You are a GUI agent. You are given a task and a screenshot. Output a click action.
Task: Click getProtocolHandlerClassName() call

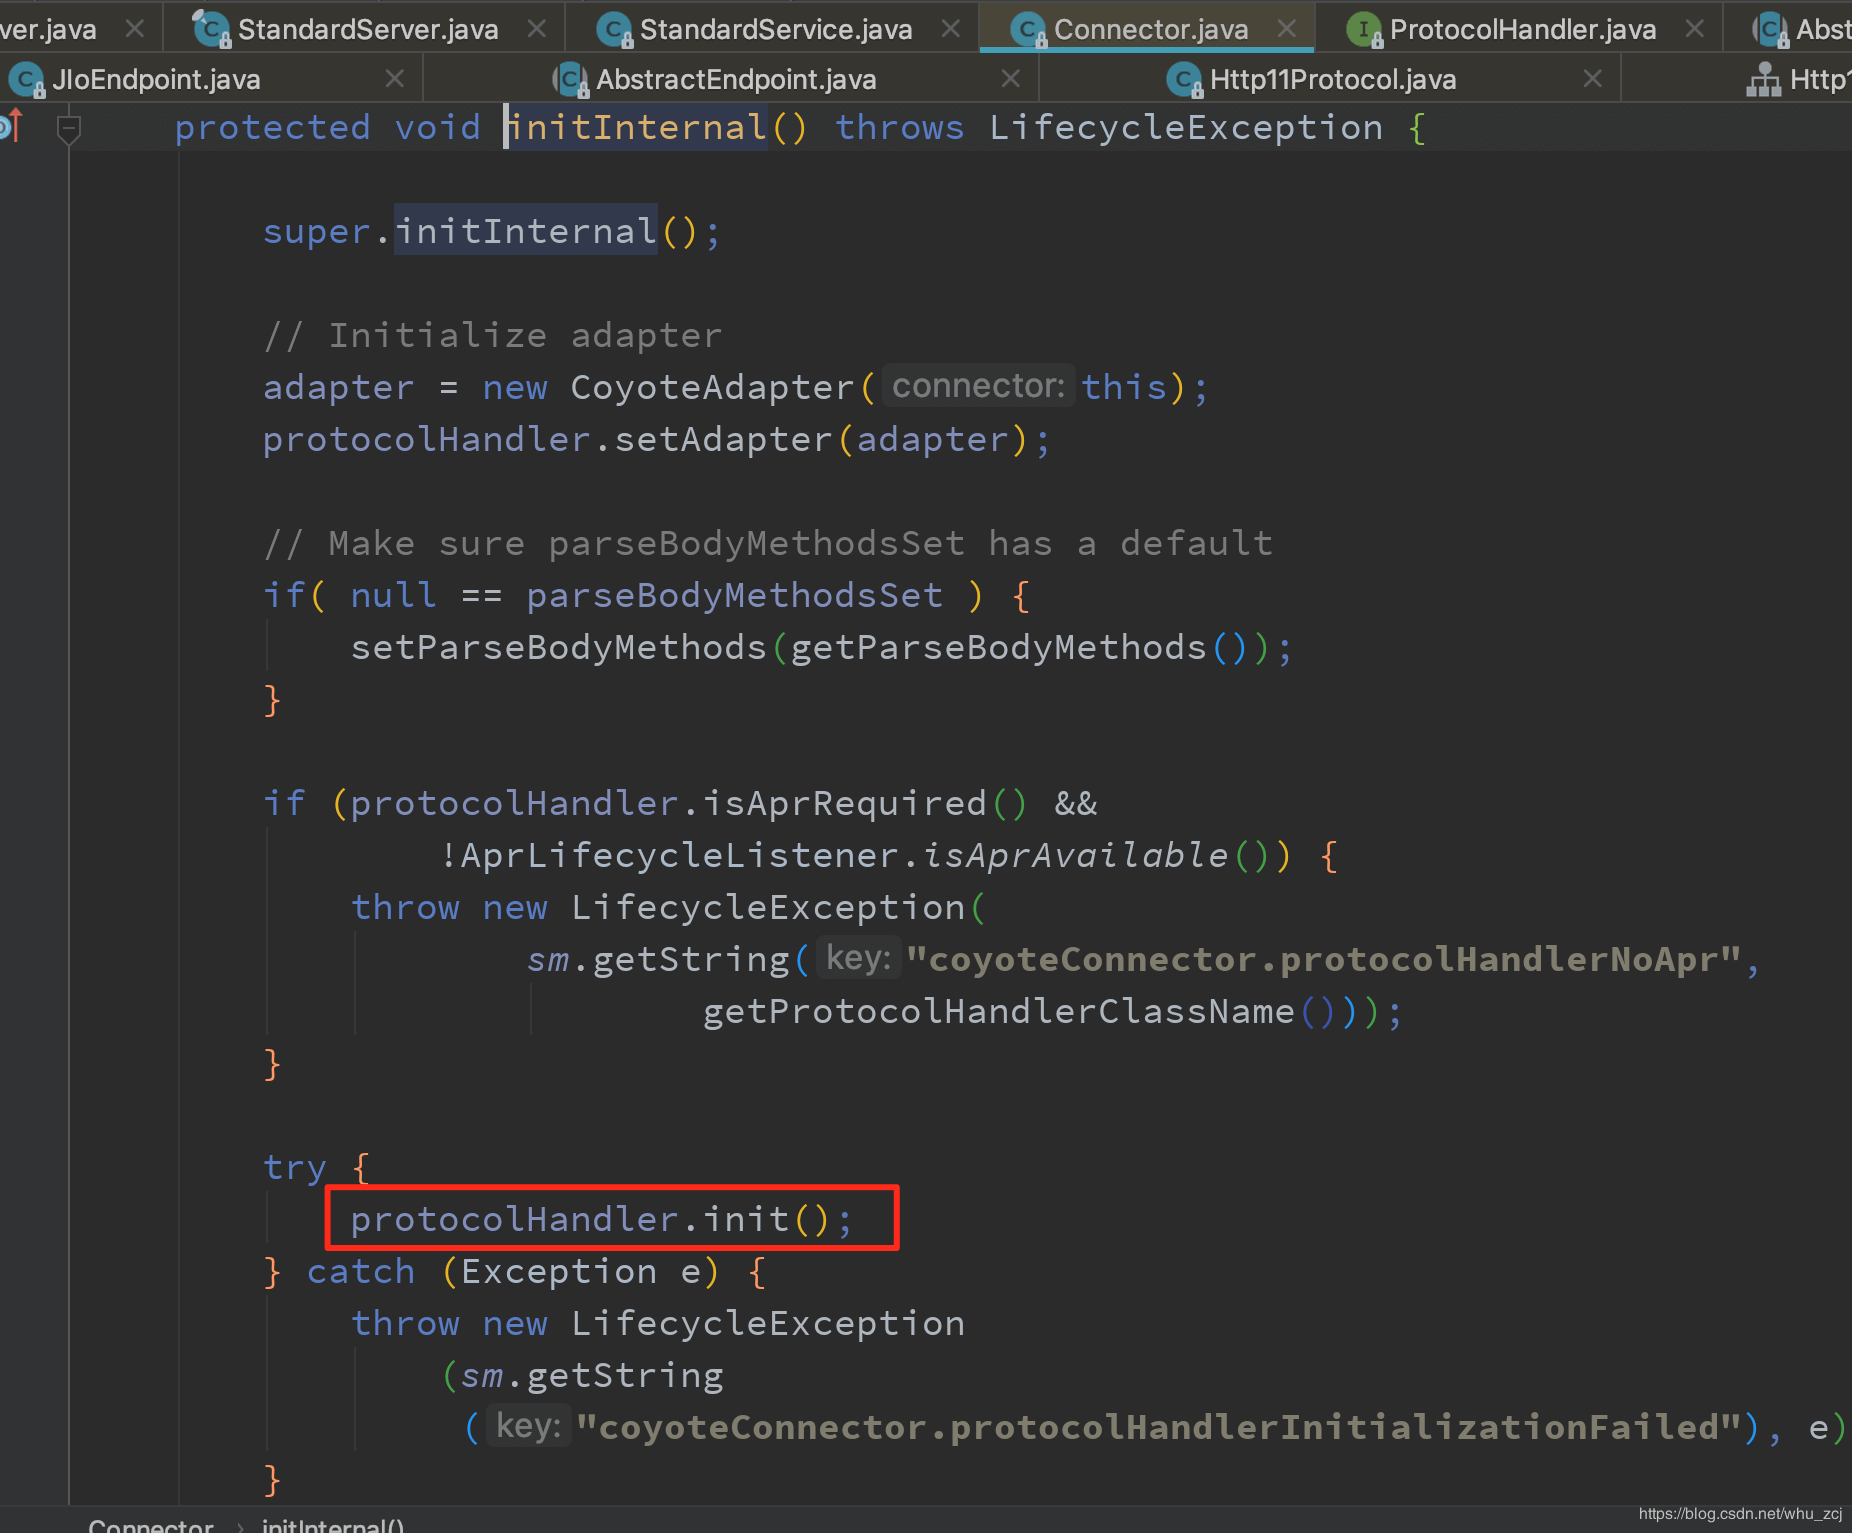[1019, 1012]
